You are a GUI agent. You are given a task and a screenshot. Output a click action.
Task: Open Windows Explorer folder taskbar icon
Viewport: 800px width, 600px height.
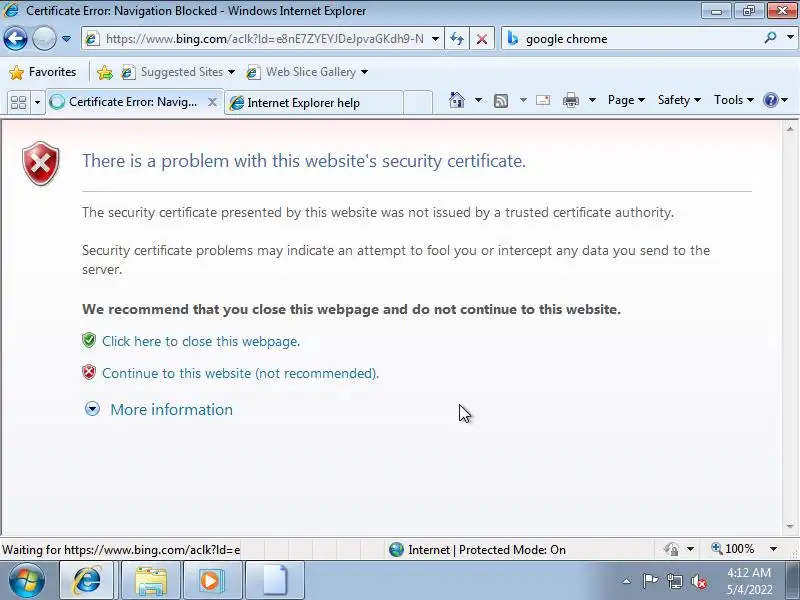[x=151, y=581]
